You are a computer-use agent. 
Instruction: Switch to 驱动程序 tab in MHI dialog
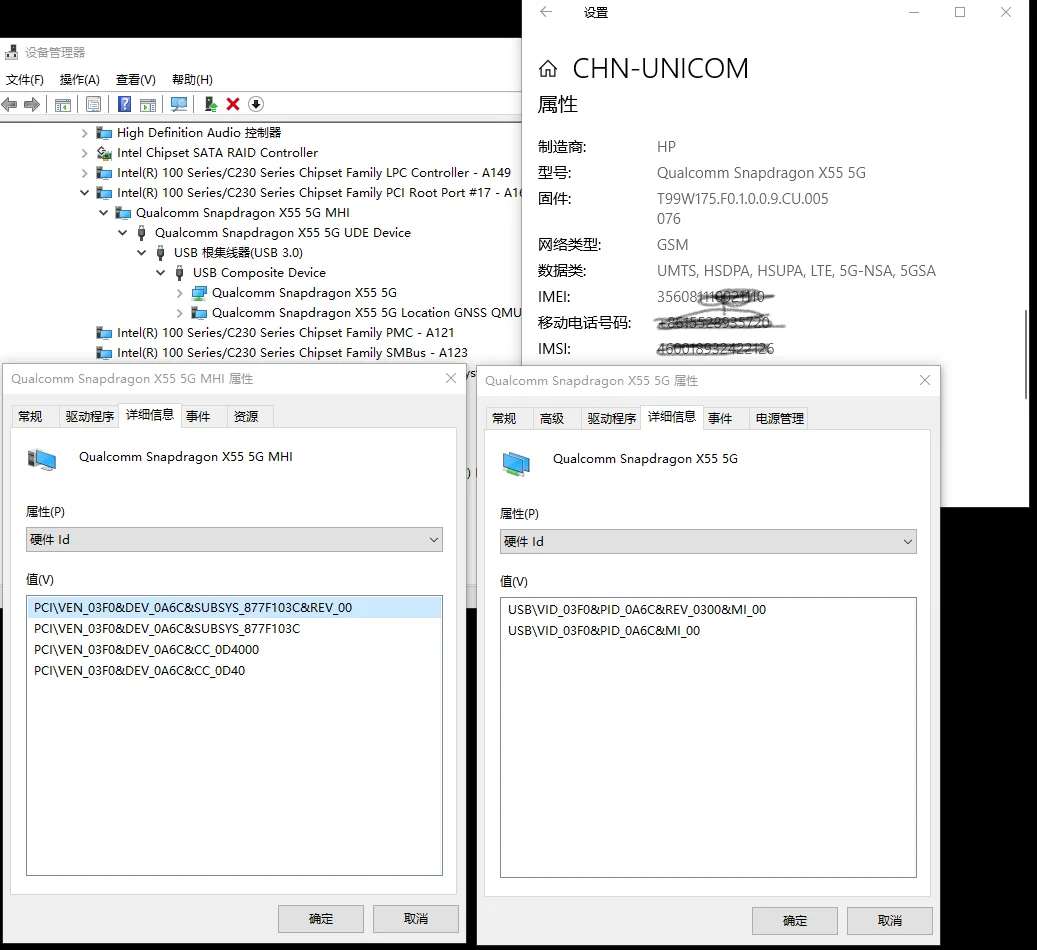pos(89,417)
